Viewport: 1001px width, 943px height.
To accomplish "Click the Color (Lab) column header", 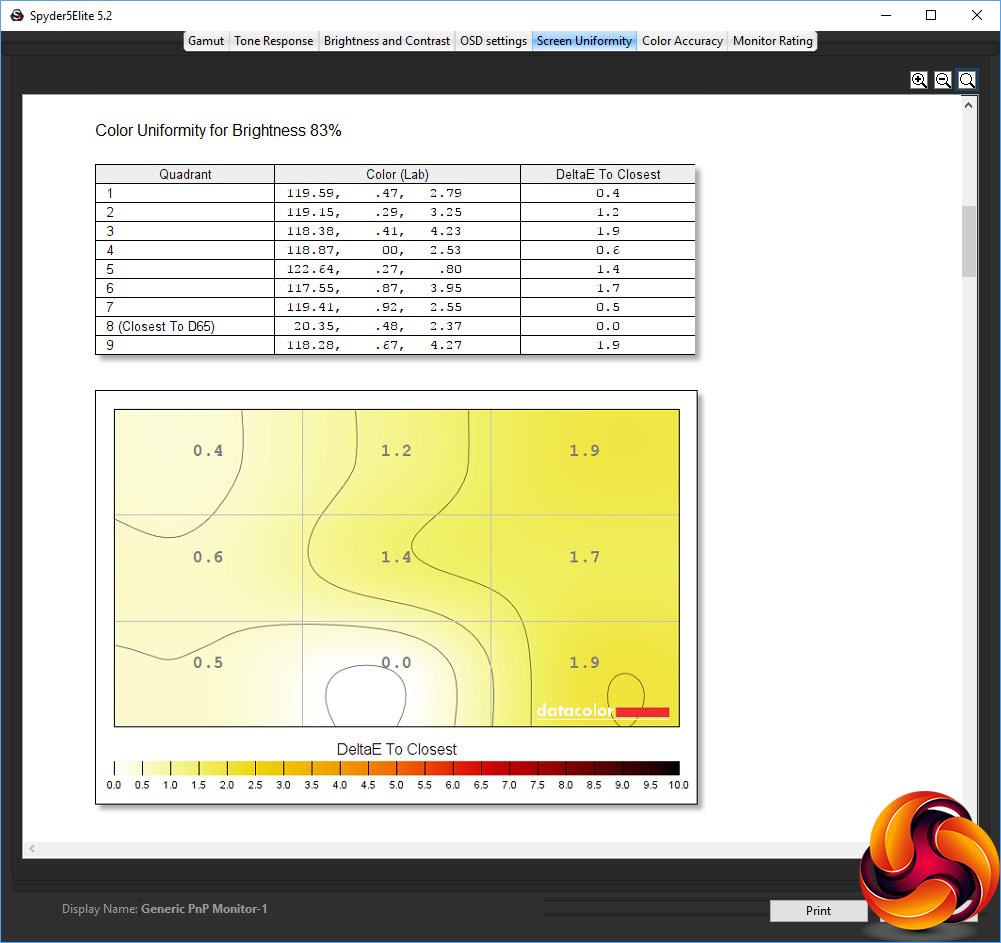I will pyautogui.click(x=397, y=174).
